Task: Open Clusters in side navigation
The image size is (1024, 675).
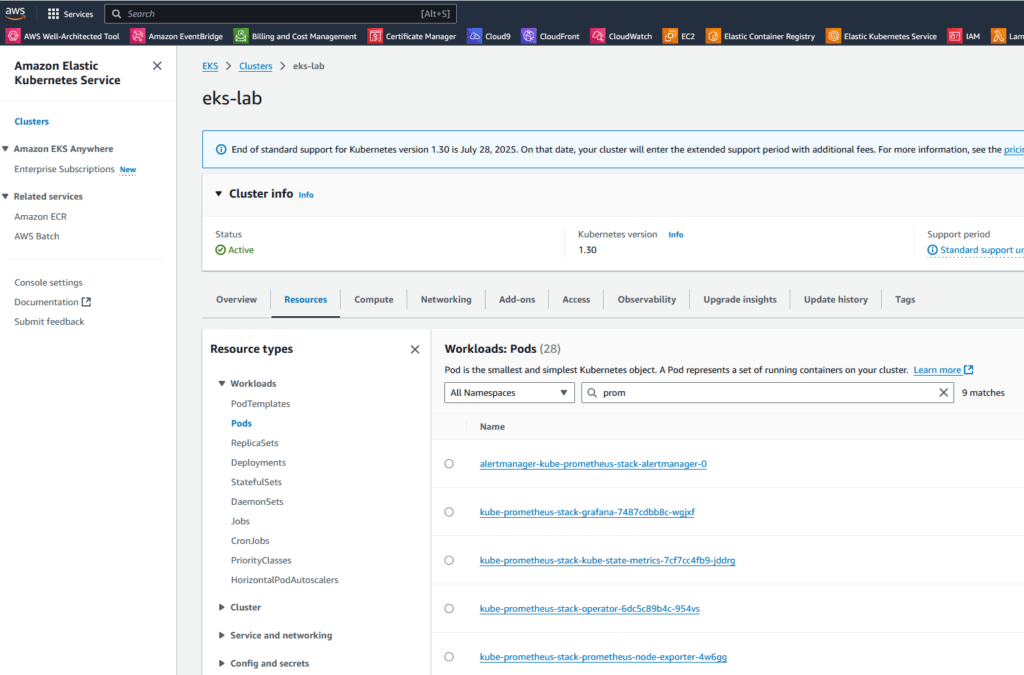Action: click(x=31, y=121)
